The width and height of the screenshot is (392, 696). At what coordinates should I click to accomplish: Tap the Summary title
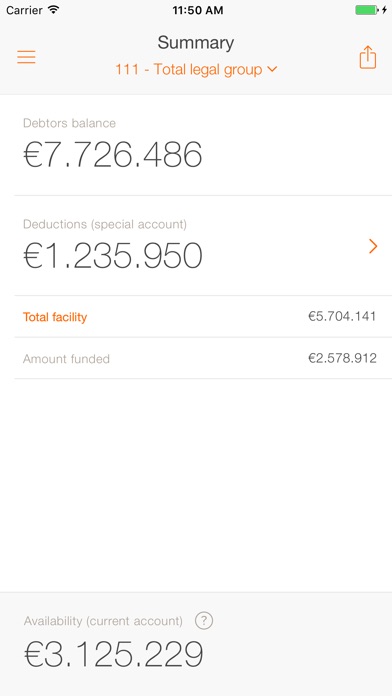tap(196, 43)
